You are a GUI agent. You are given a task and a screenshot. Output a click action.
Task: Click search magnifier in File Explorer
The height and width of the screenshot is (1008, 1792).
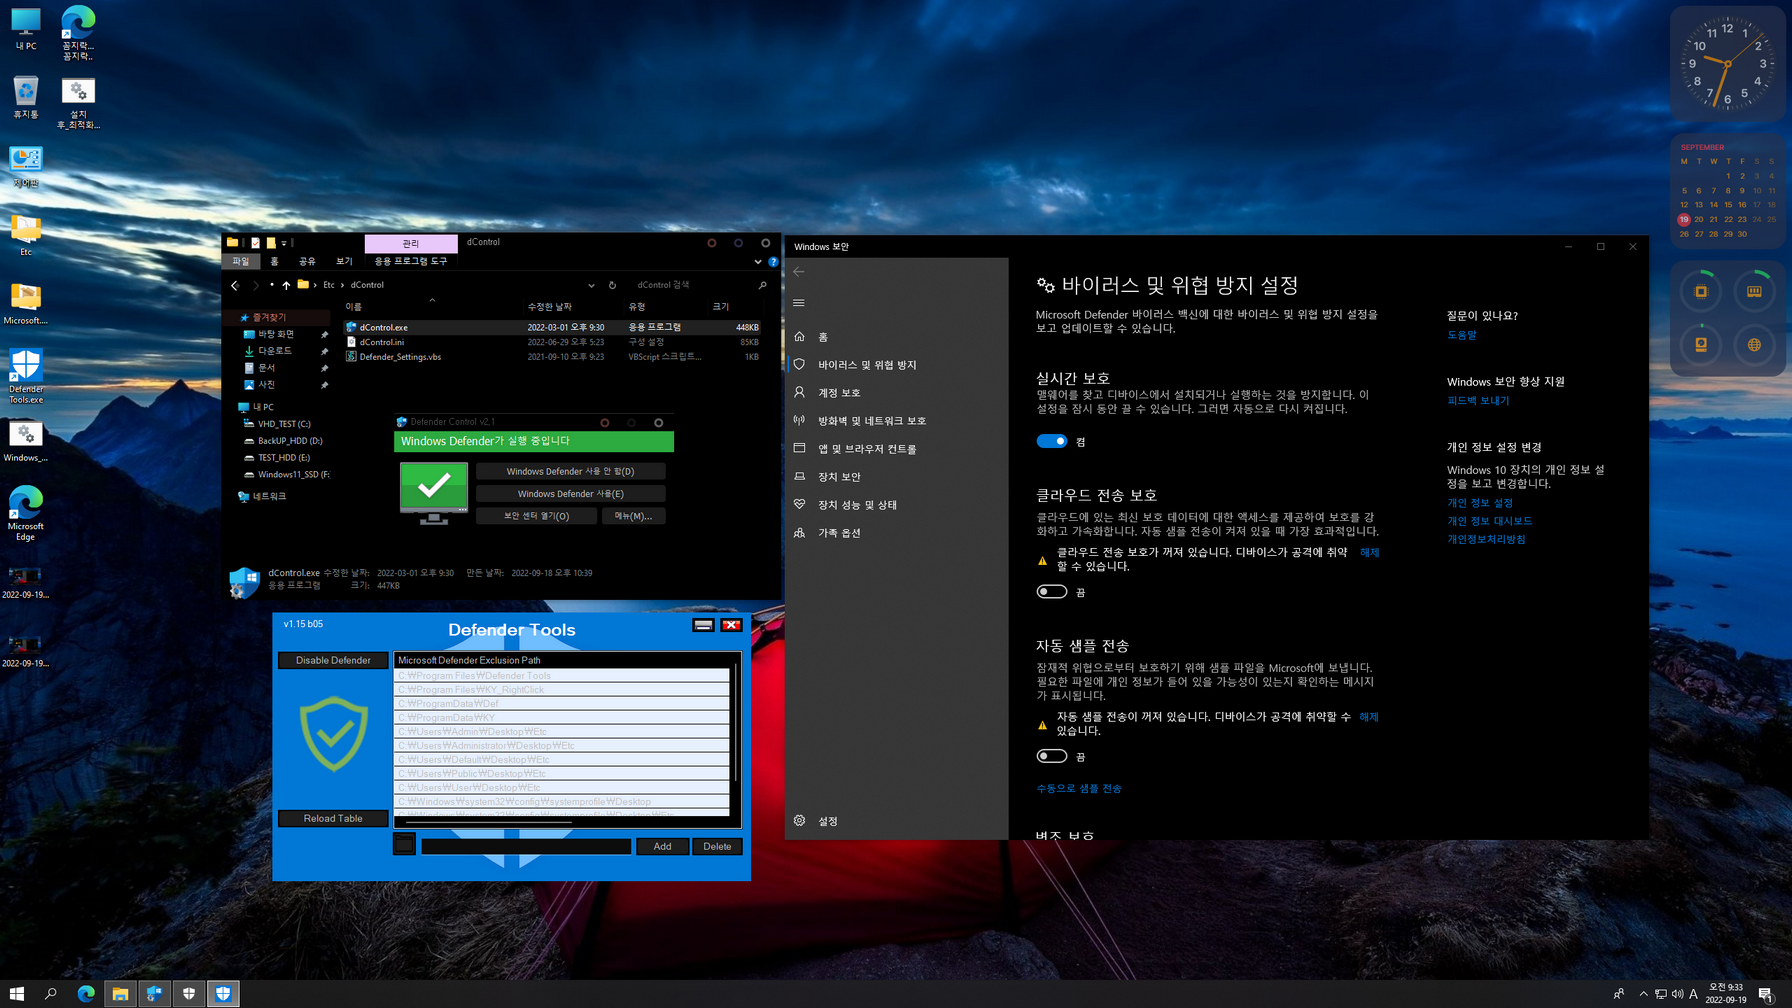762,285
